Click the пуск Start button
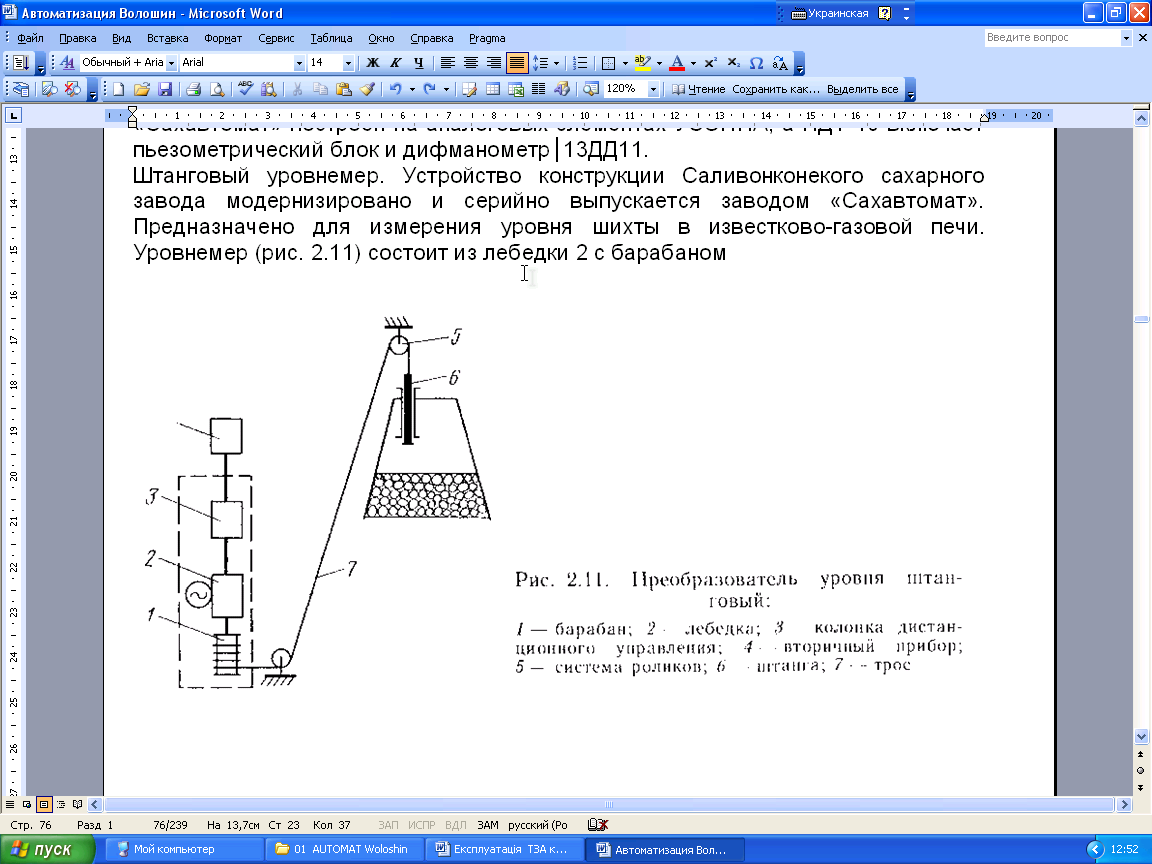Screen dimensions: 1152x864 point(48,849)
